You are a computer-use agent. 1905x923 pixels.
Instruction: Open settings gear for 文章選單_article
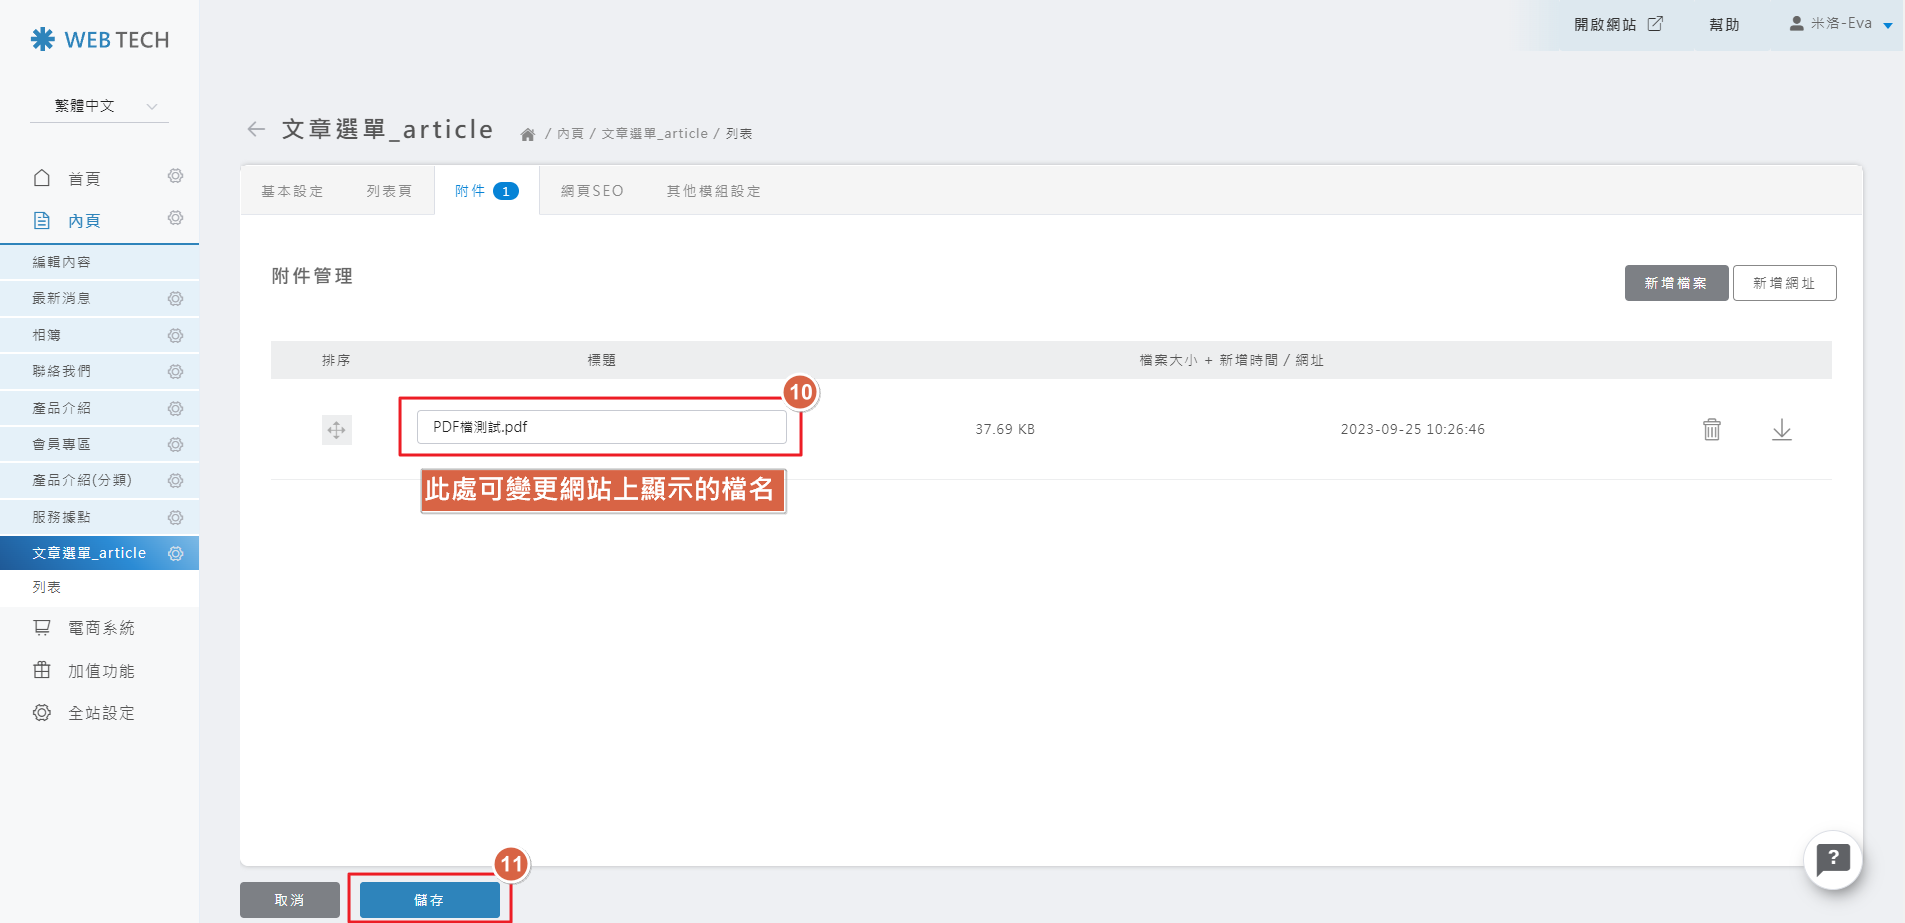click(x=176, y=553)
